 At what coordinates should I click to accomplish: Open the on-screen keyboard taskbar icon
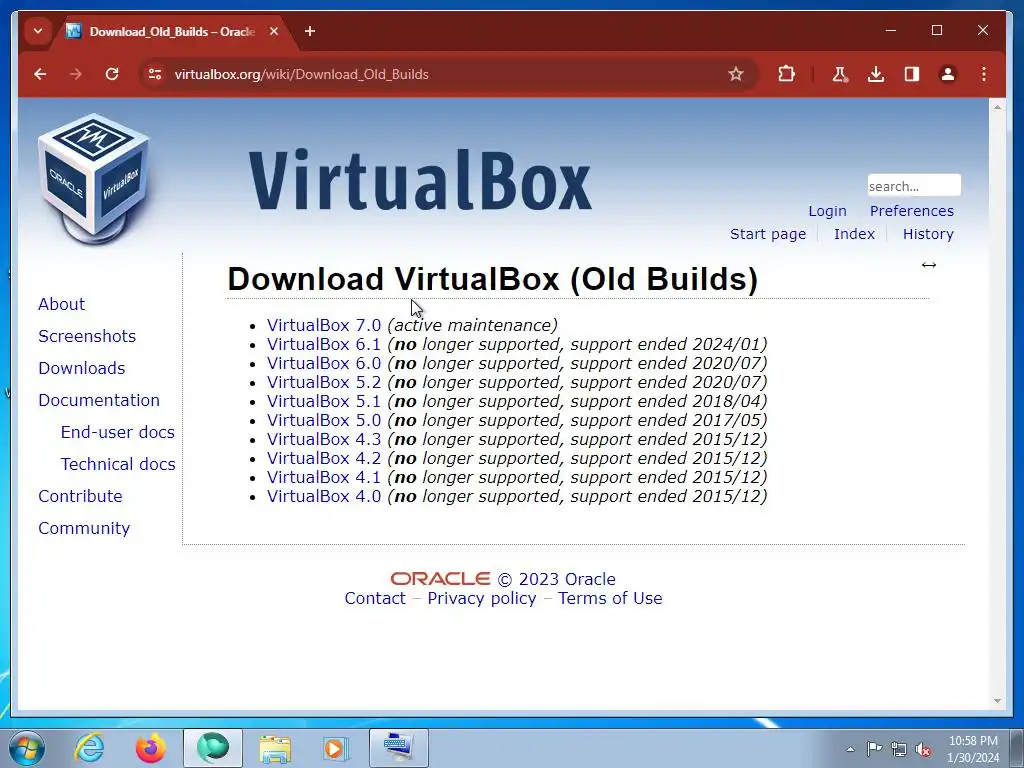pyautogui.click(x=398, y=748)
